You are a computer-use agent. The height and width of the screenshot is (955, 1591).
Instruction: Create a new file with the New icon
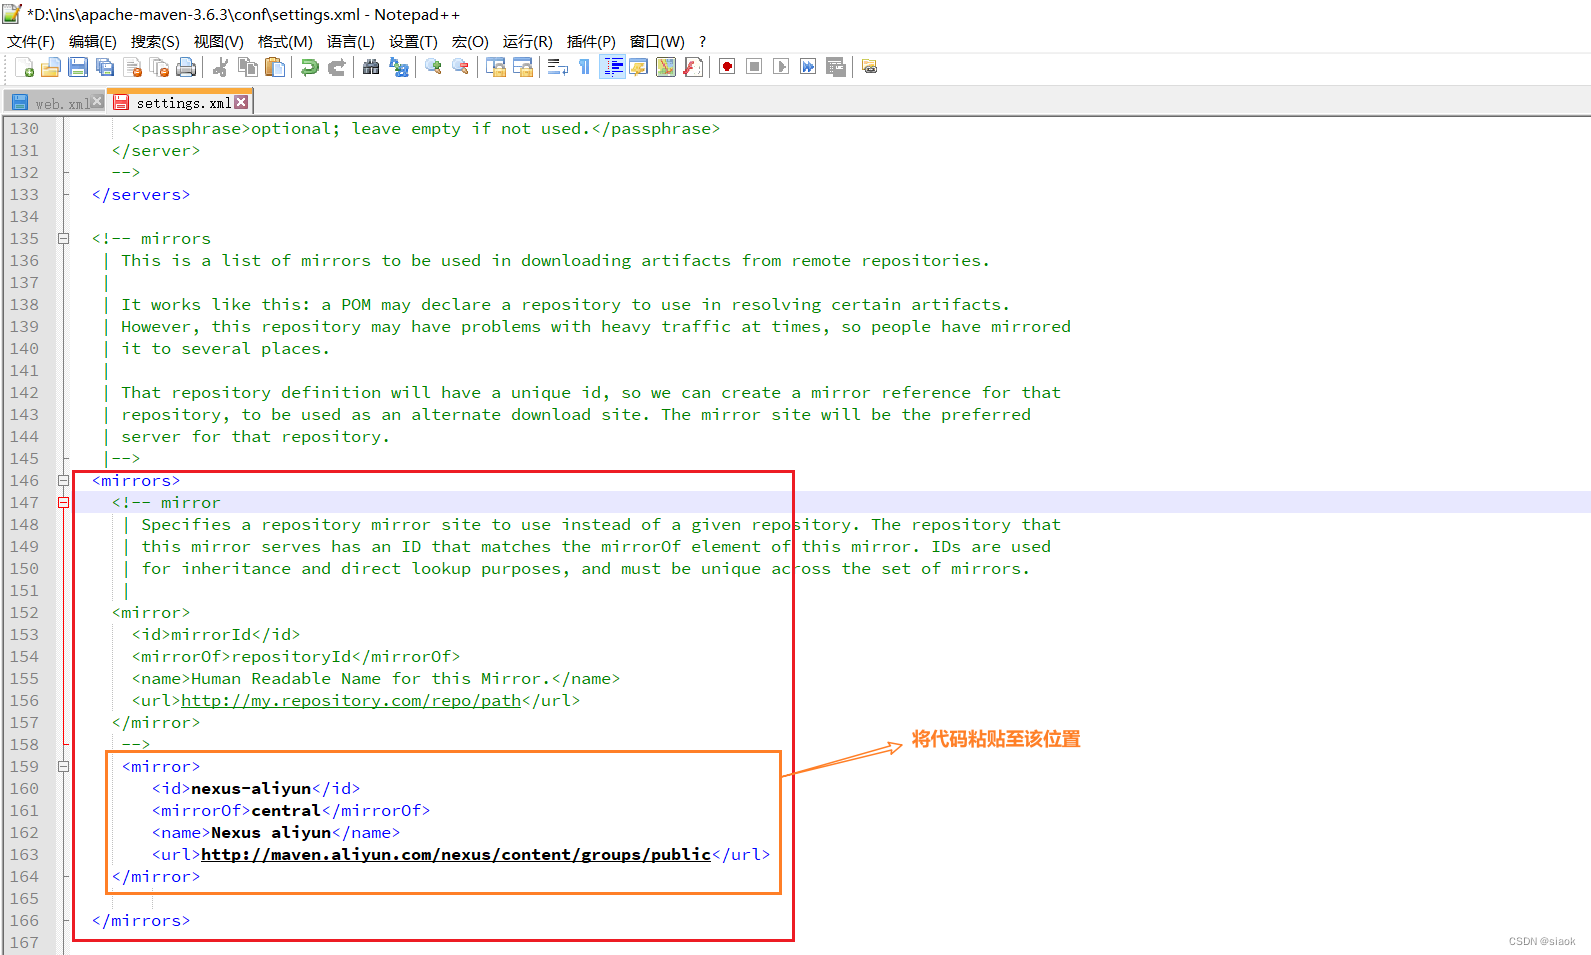point(24,67)
